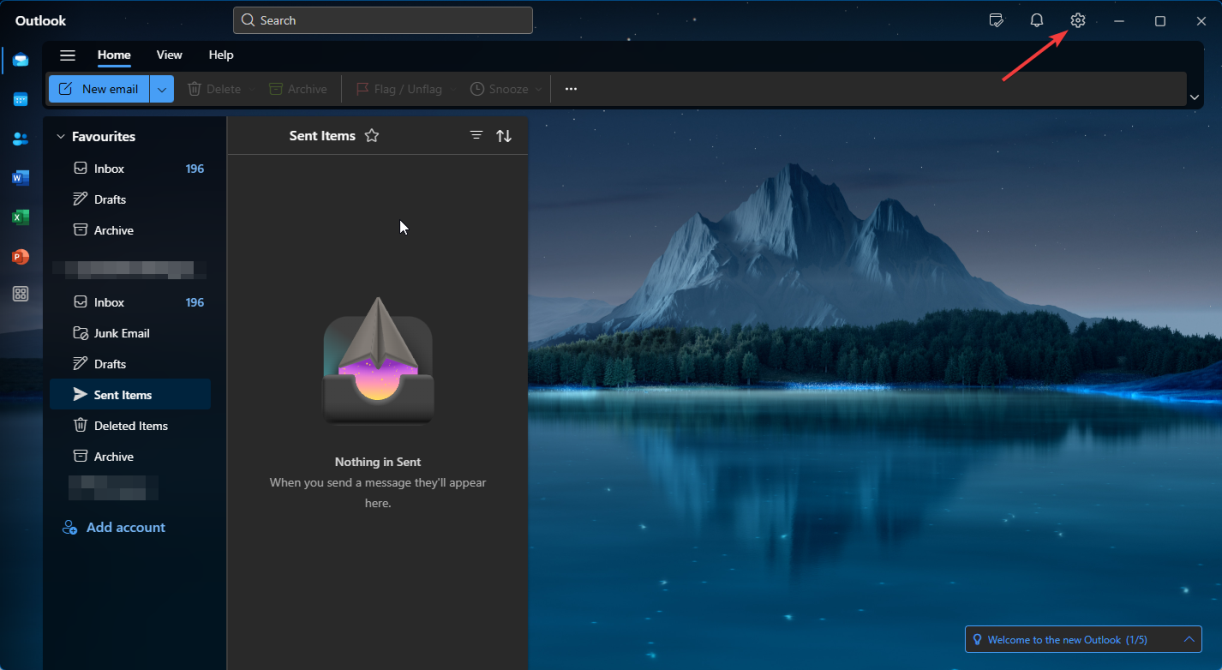
Task: Click the New email button
Action: (99, 89)
